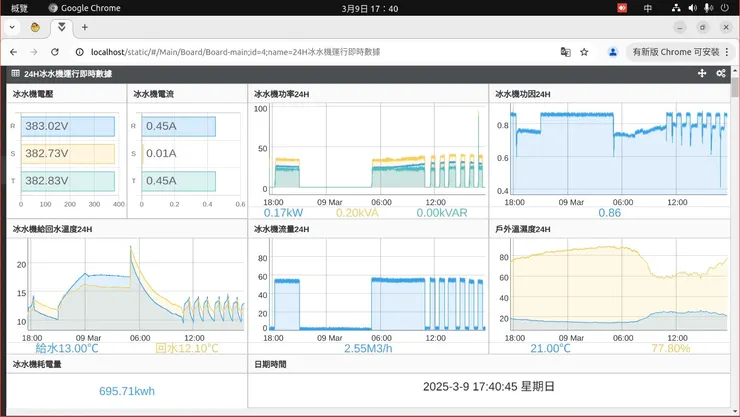Open a new browser tab
This screenshot has width=740, height=417.
point(84,27)
